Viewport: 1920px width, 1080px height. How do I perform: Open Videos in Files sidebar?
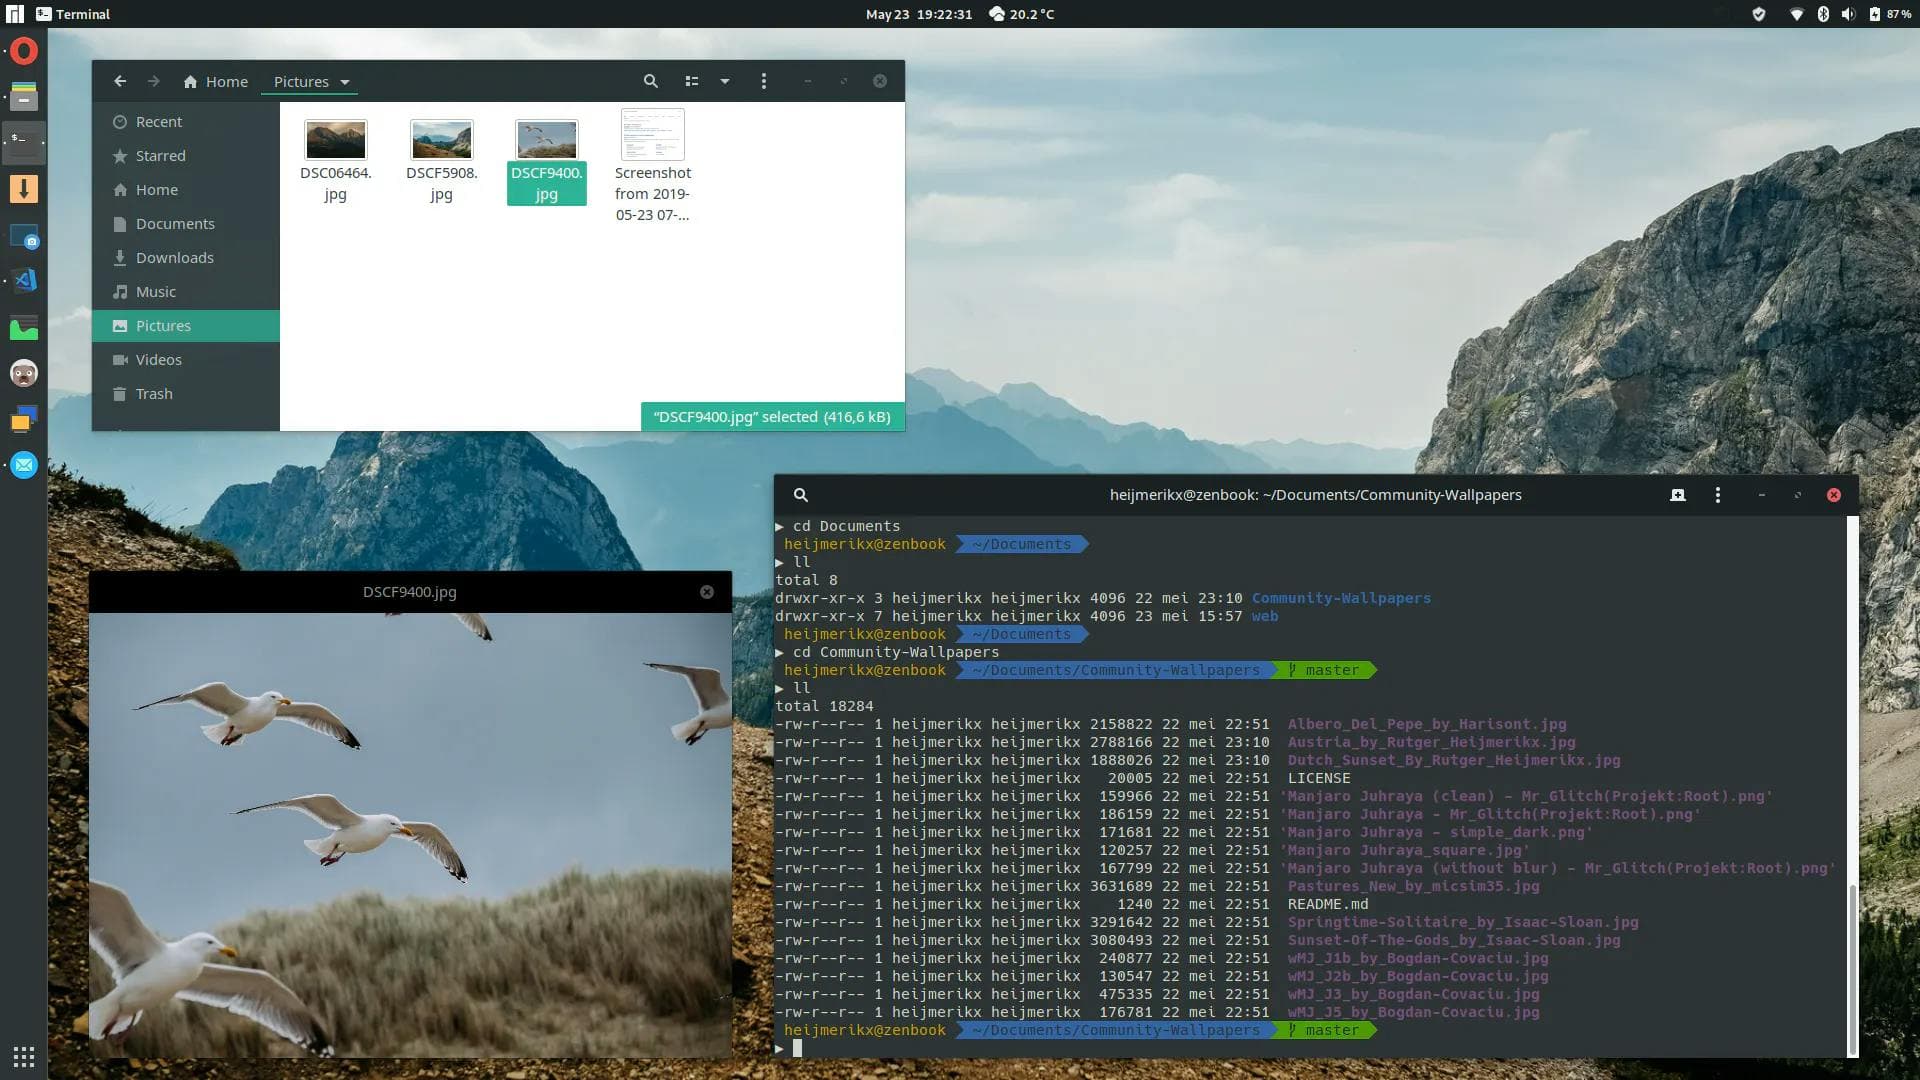pos(186,360)
